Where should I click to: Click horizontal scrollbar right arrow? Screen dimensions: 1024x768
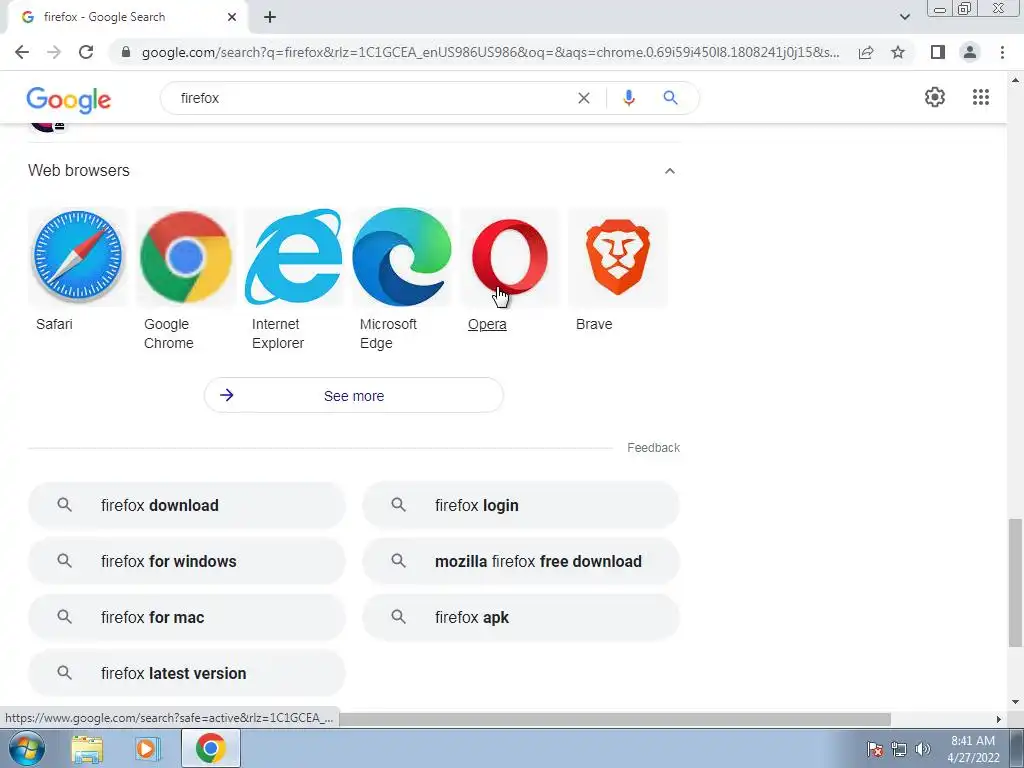pos(999,719)
